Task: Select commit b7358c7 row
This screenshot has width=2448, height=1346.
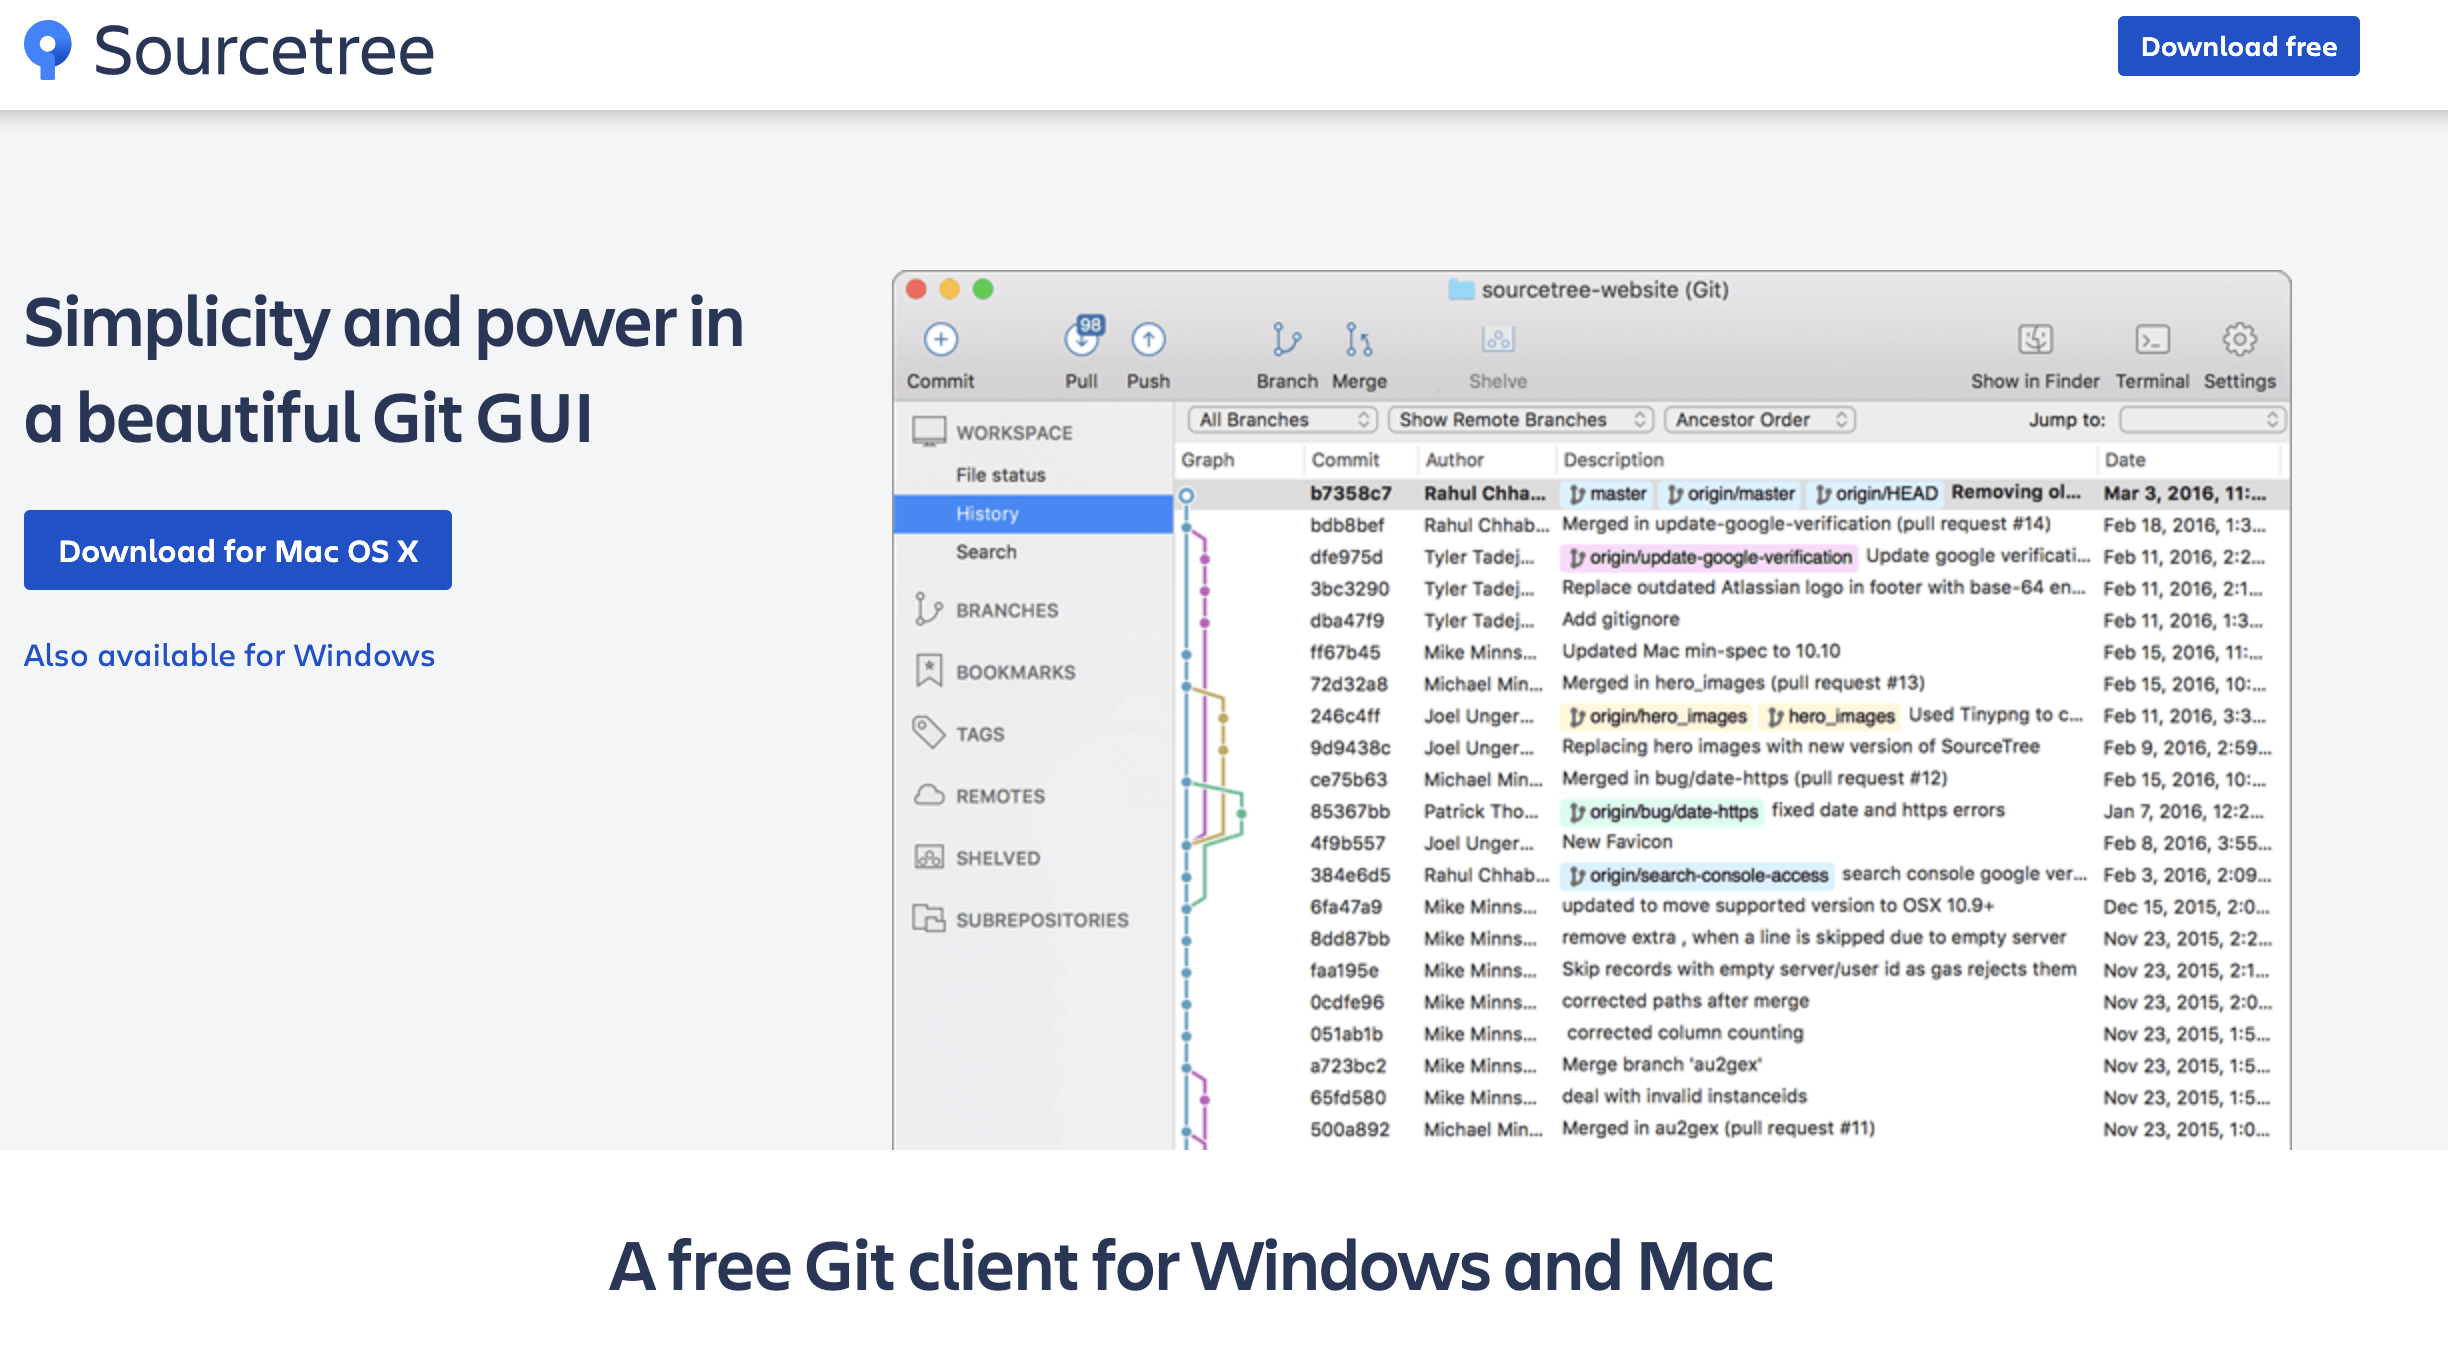Action: click(x=1350, y=494)
